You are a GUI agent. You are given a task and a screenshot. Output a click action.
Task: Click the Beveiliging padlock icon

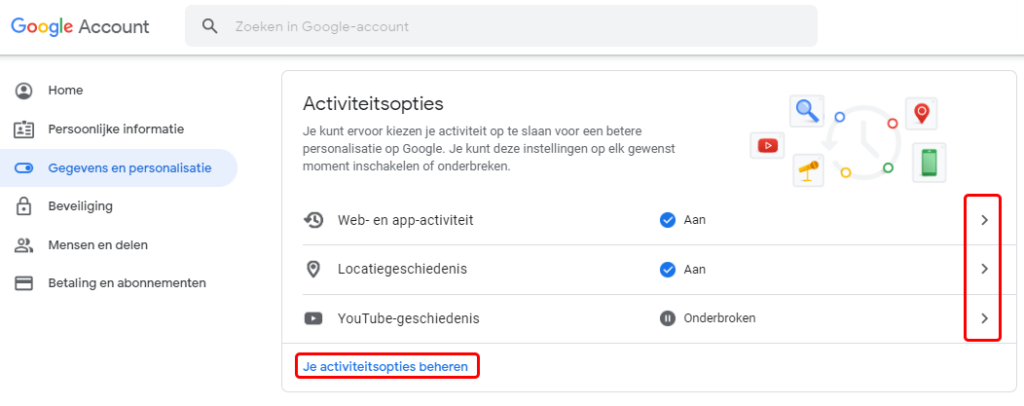[24, 206]
